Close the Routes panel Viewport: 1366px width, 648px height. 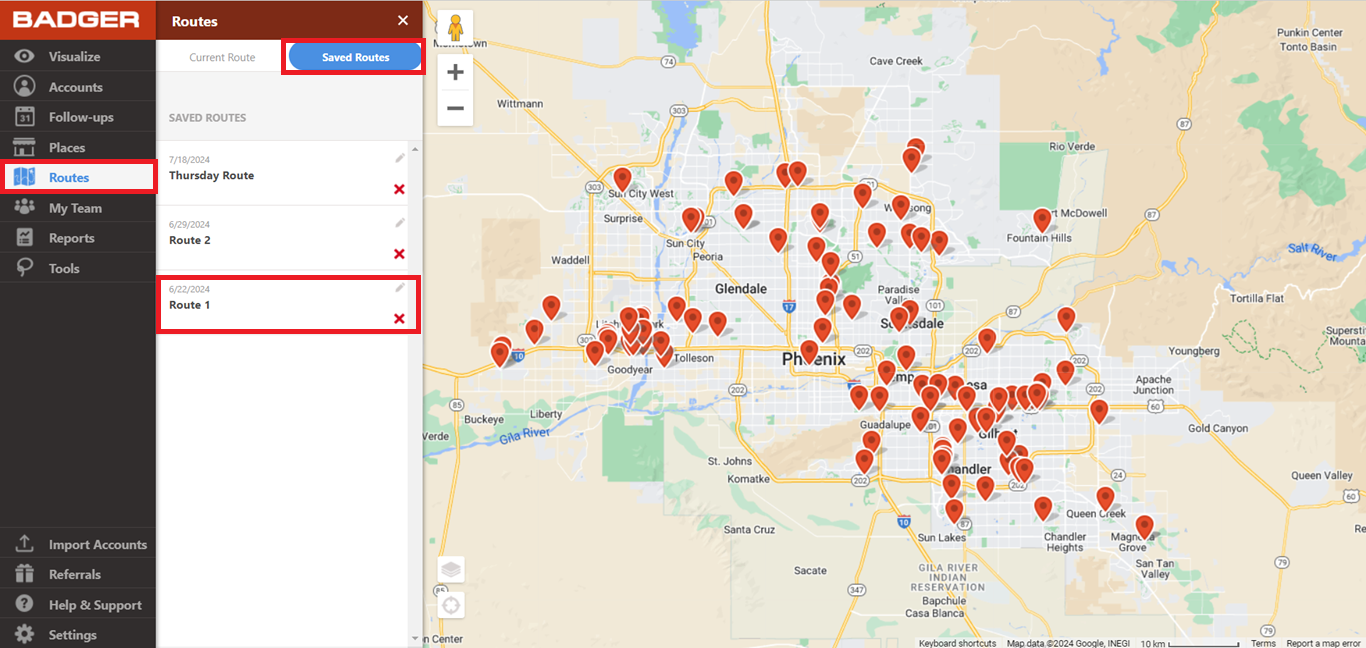[x=402, y=19]
